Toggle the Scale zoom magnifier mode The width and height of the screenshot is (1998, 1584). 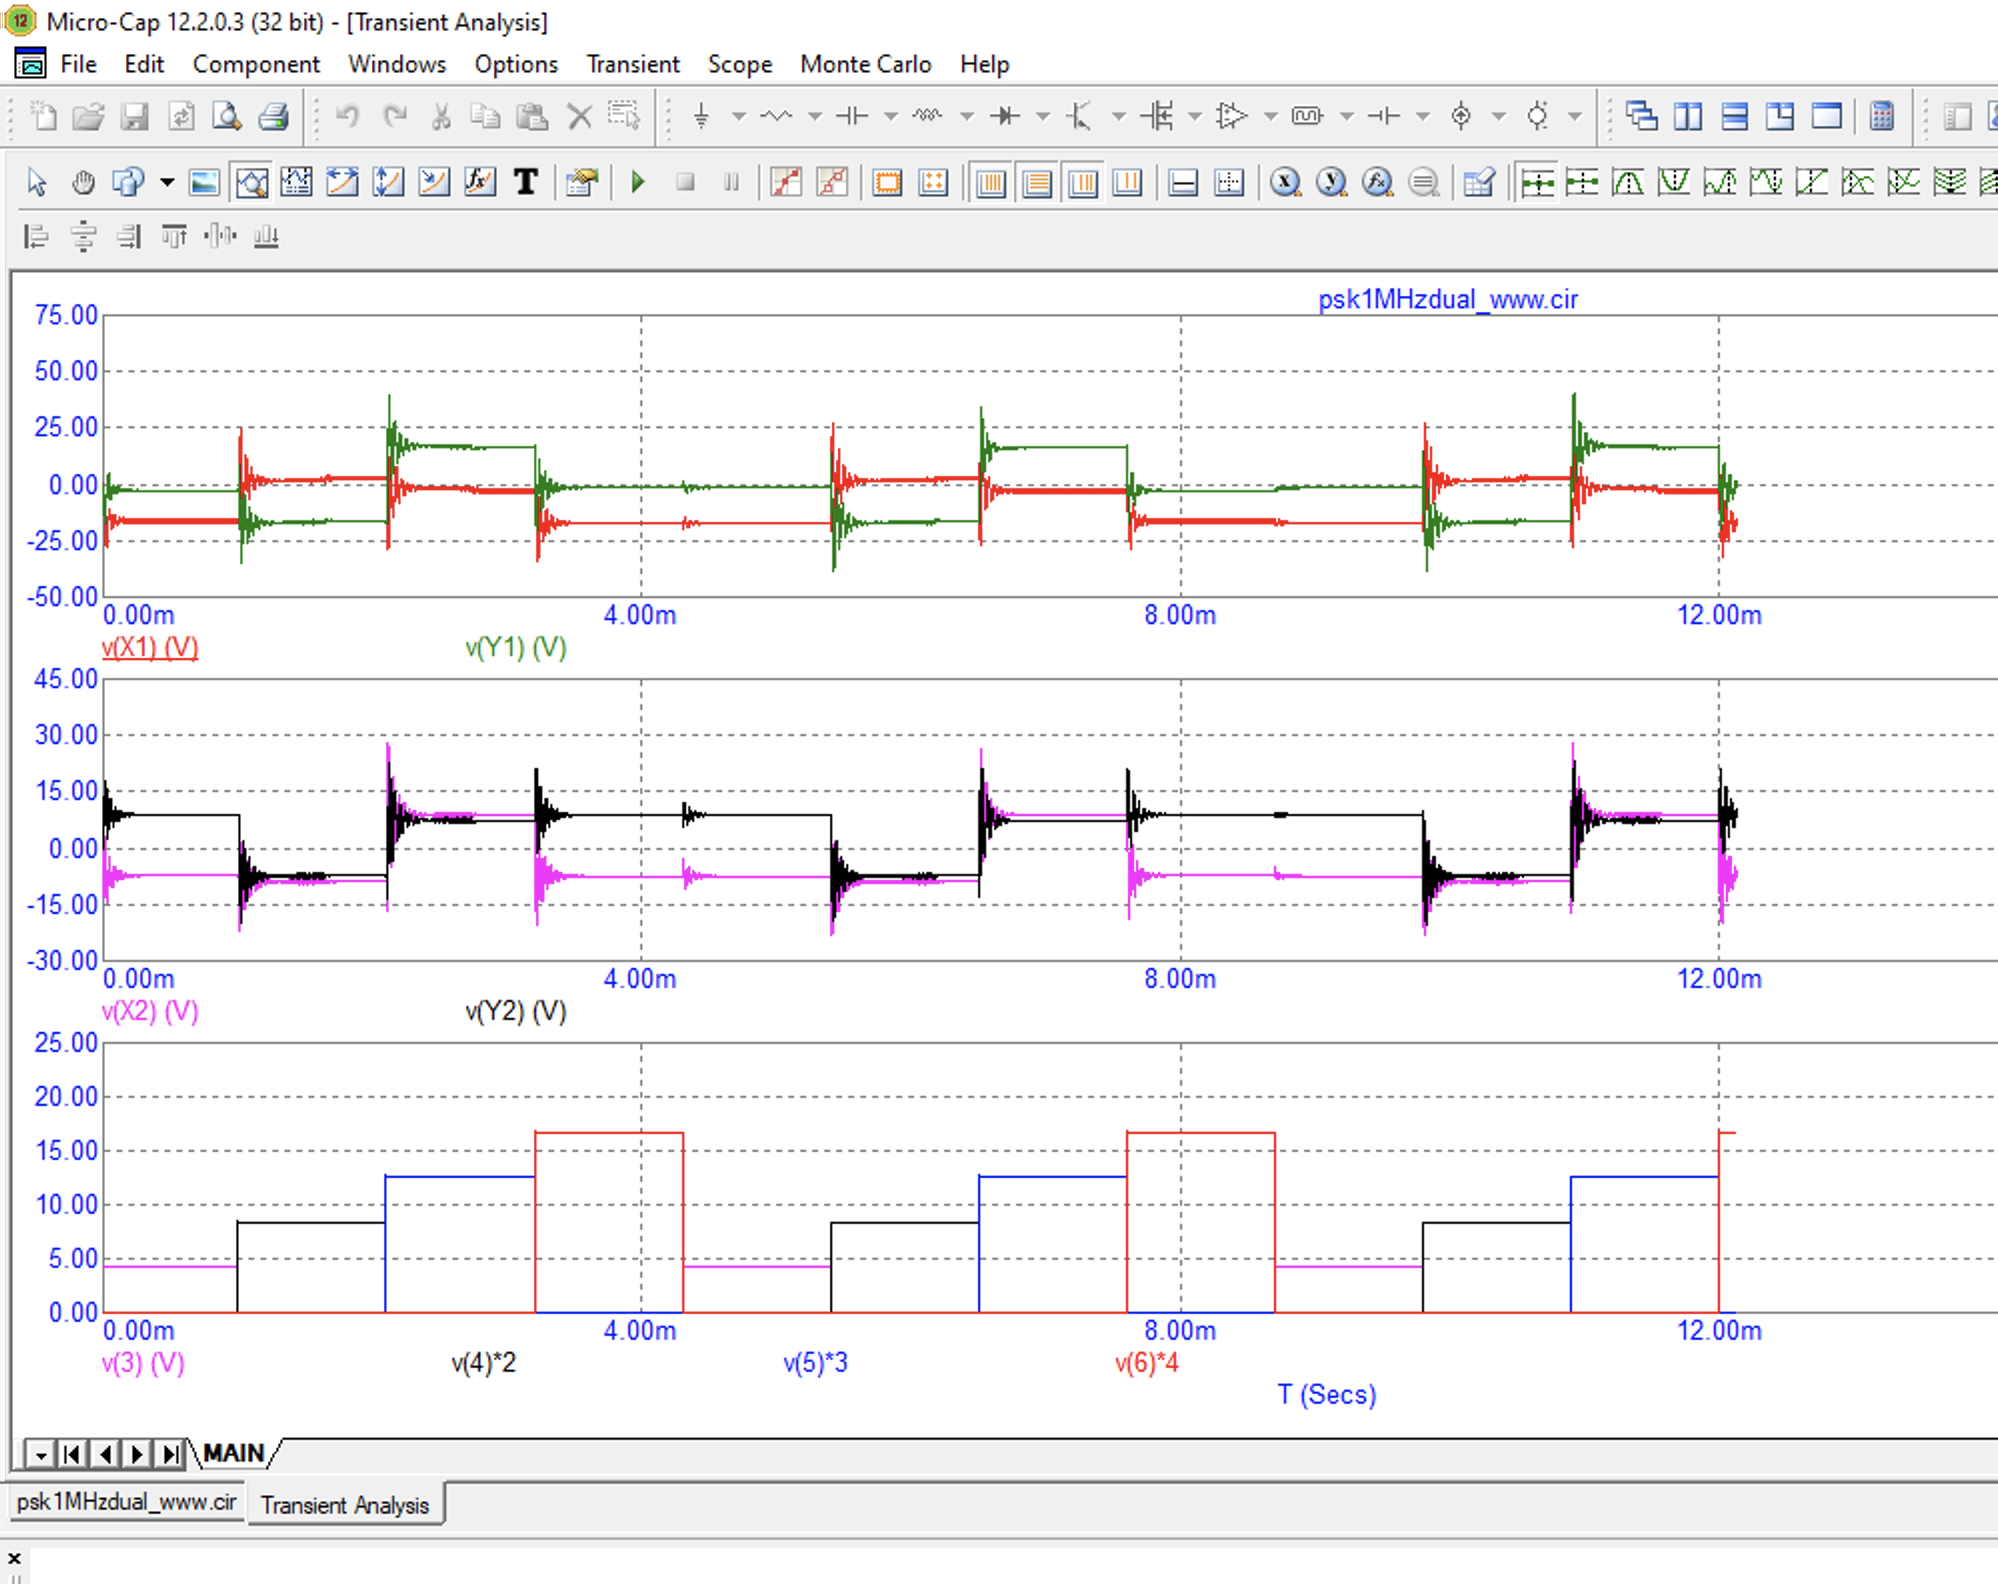(x=251, y=182)
